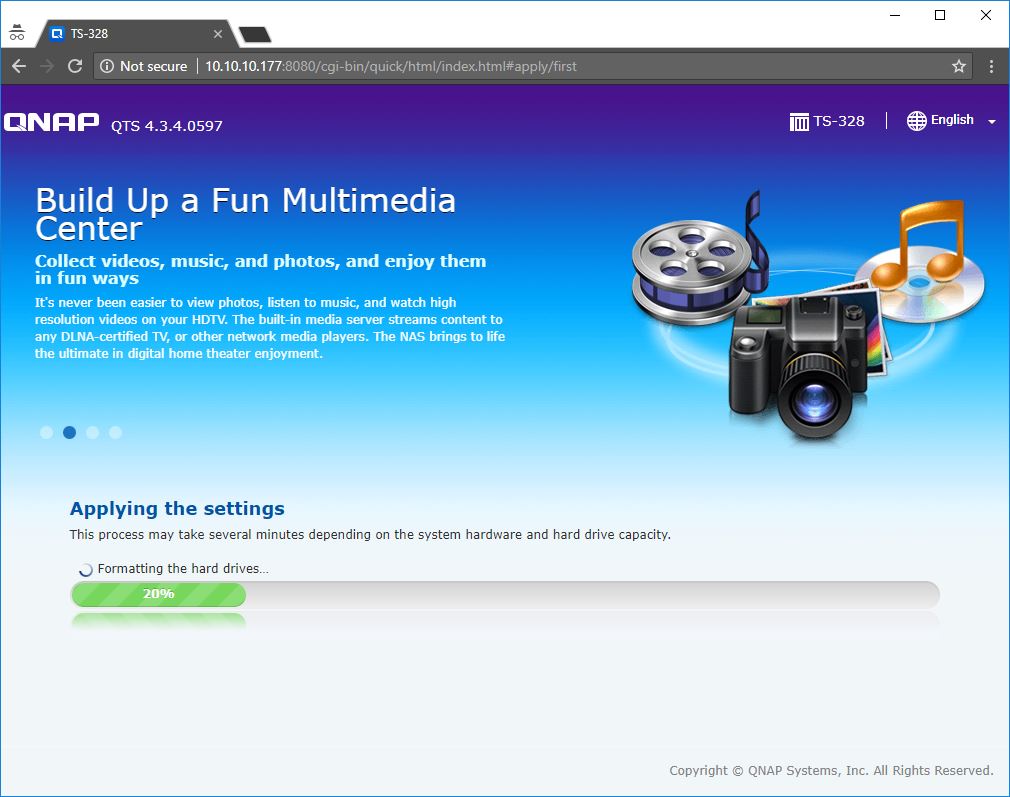Reload the page with the refresh icon
This screenshot has height=797, width=1010.
click(75, 66)
